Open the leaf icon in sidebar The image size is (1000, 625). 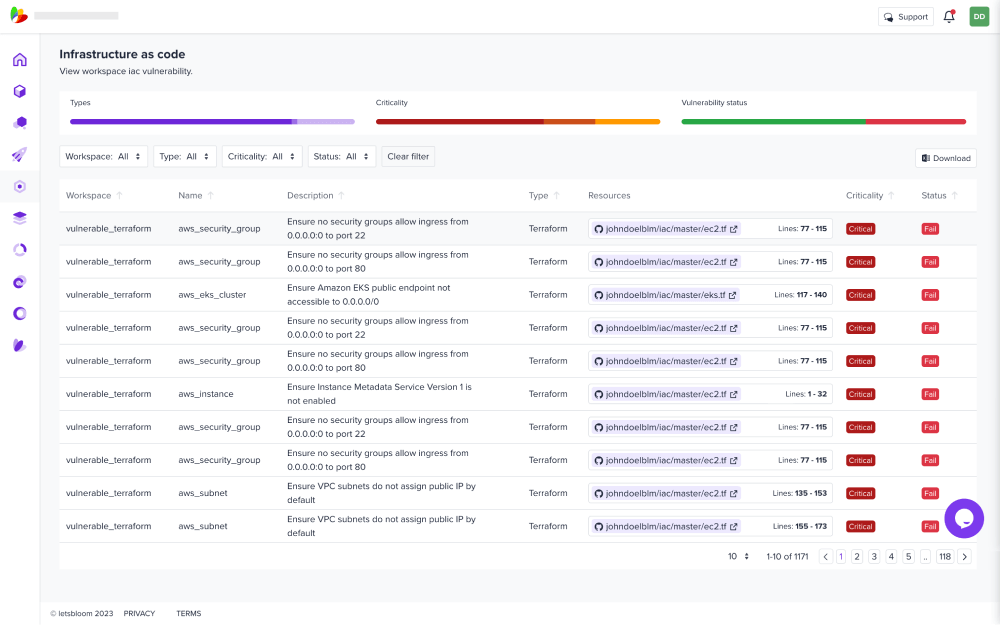coord(20,345)
